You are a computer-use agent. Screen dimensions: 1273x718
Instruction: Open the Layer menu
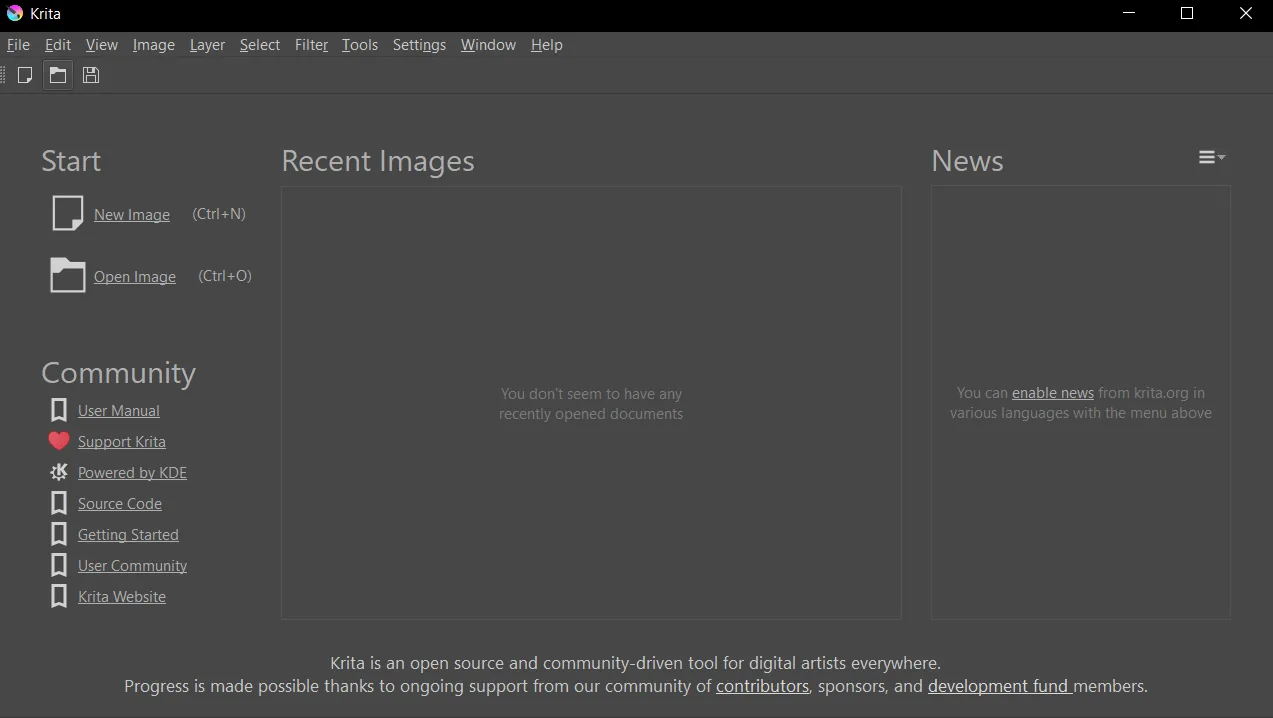(x=207, y=45)
